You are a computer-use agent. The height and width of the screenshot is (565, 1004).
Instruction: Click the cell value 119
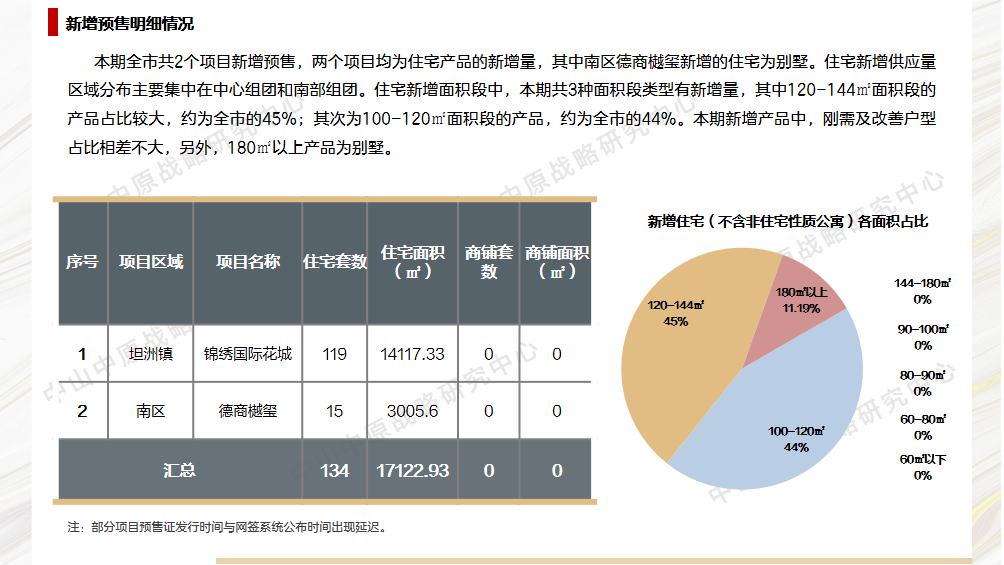click(x=334, y=354)
